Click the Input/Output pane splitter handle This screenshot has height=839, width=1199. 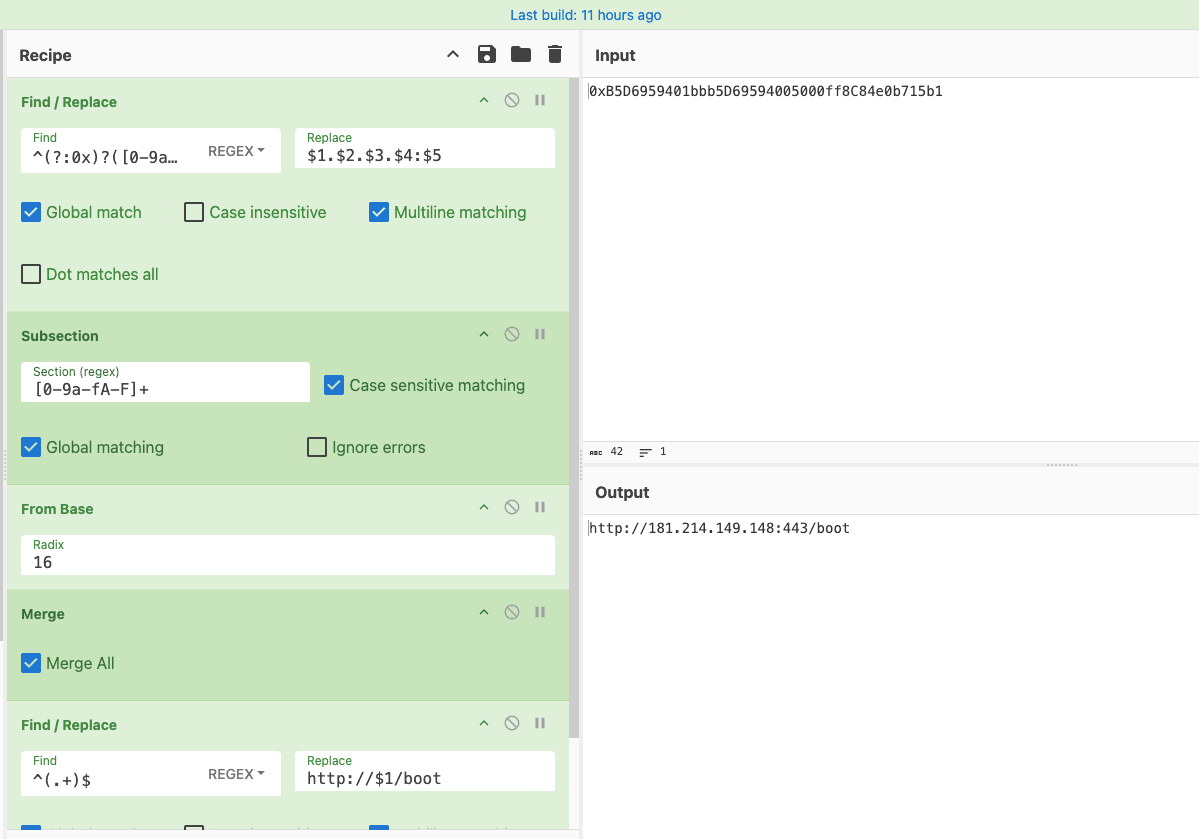pyautogui.click(x=1061, y=464)
